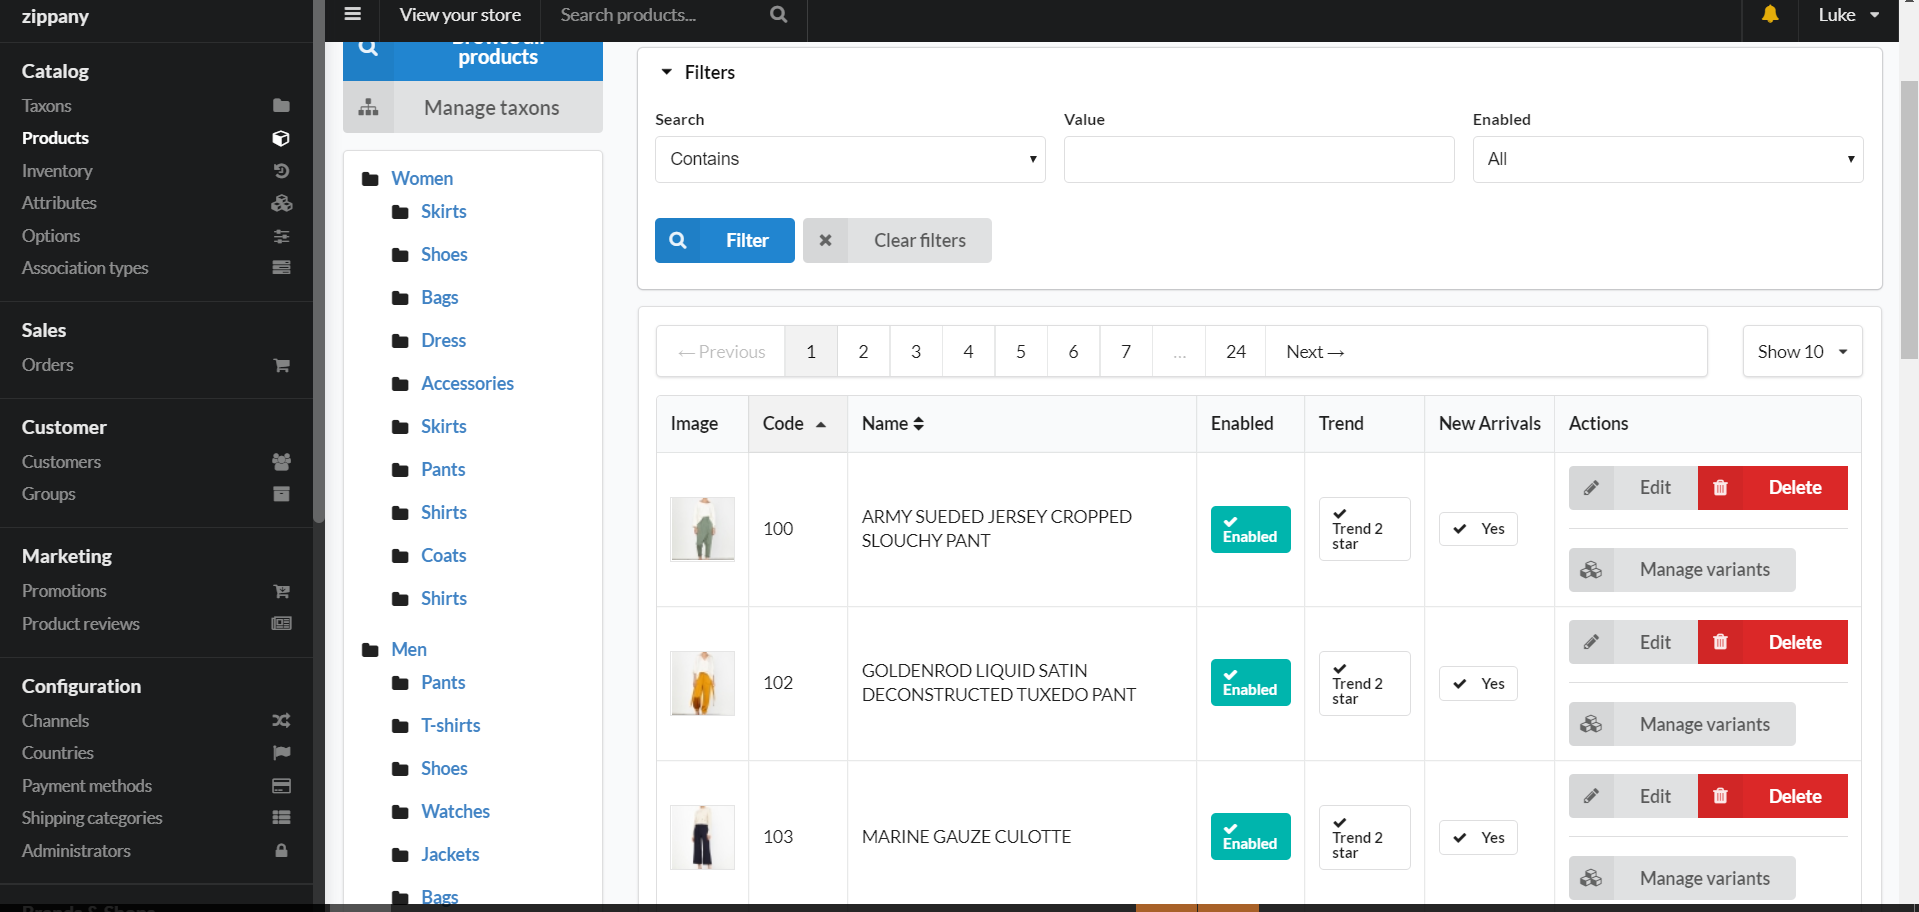Click the Orders cart icon
The width and height of the screenshot is (1919, 912).
[x=281, y=366]
